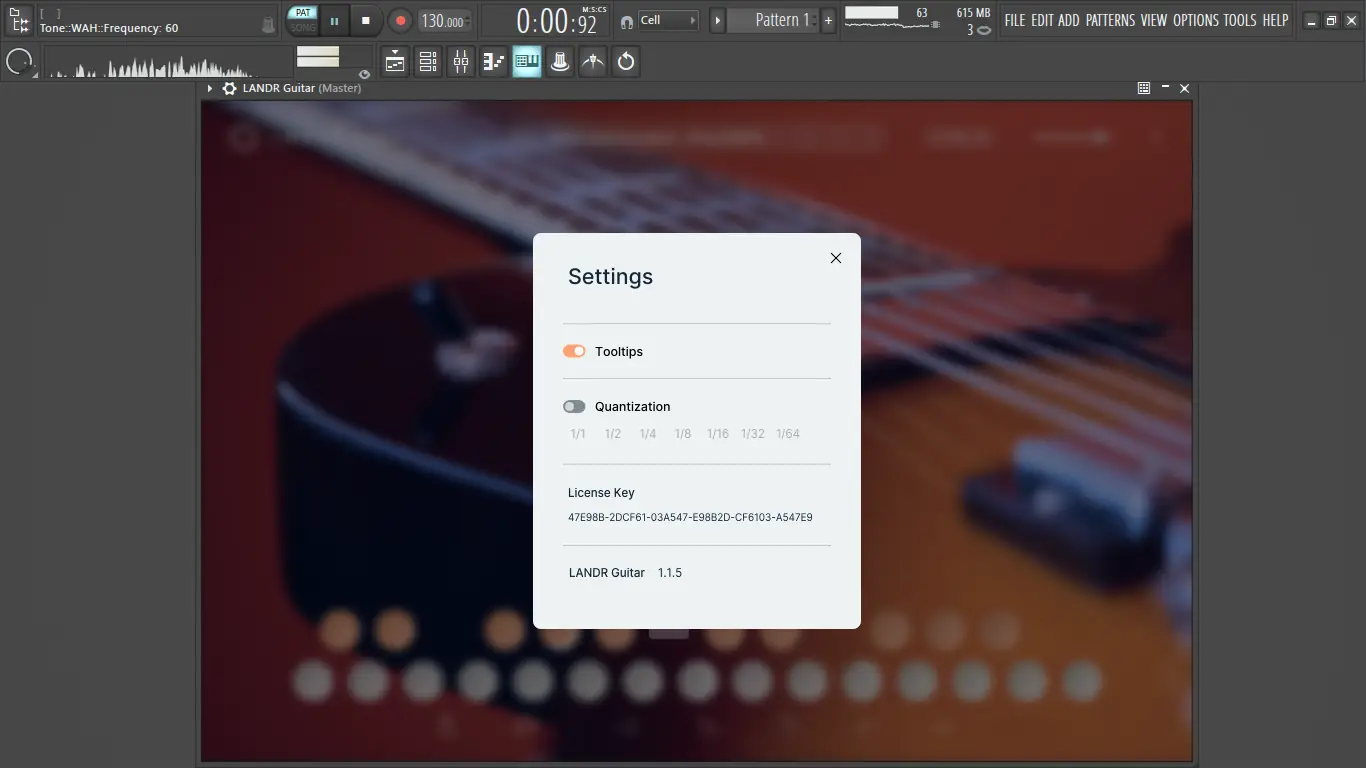Click the circular undo arrow icon

[x=626, y=62]
